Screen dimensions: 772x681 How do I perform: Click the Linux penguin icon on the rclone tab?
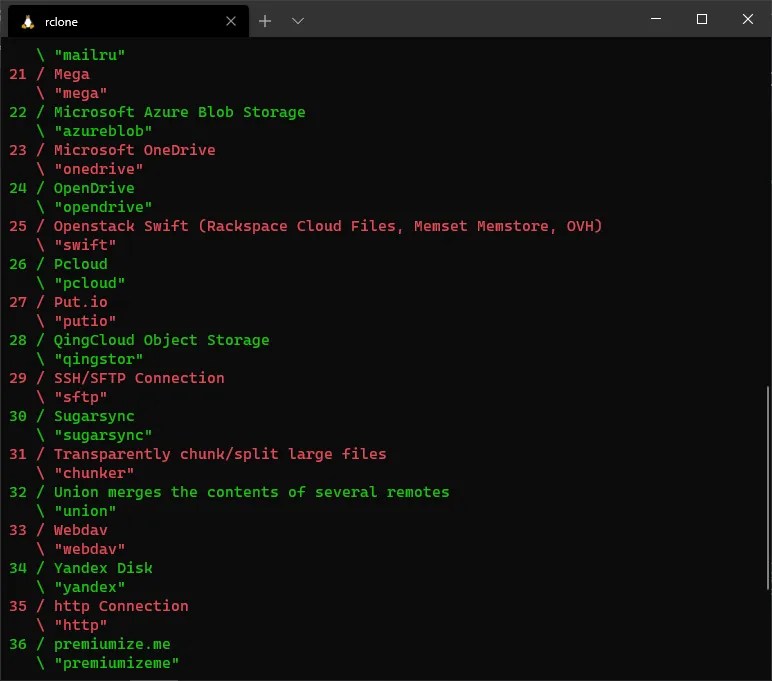[28, 22]
